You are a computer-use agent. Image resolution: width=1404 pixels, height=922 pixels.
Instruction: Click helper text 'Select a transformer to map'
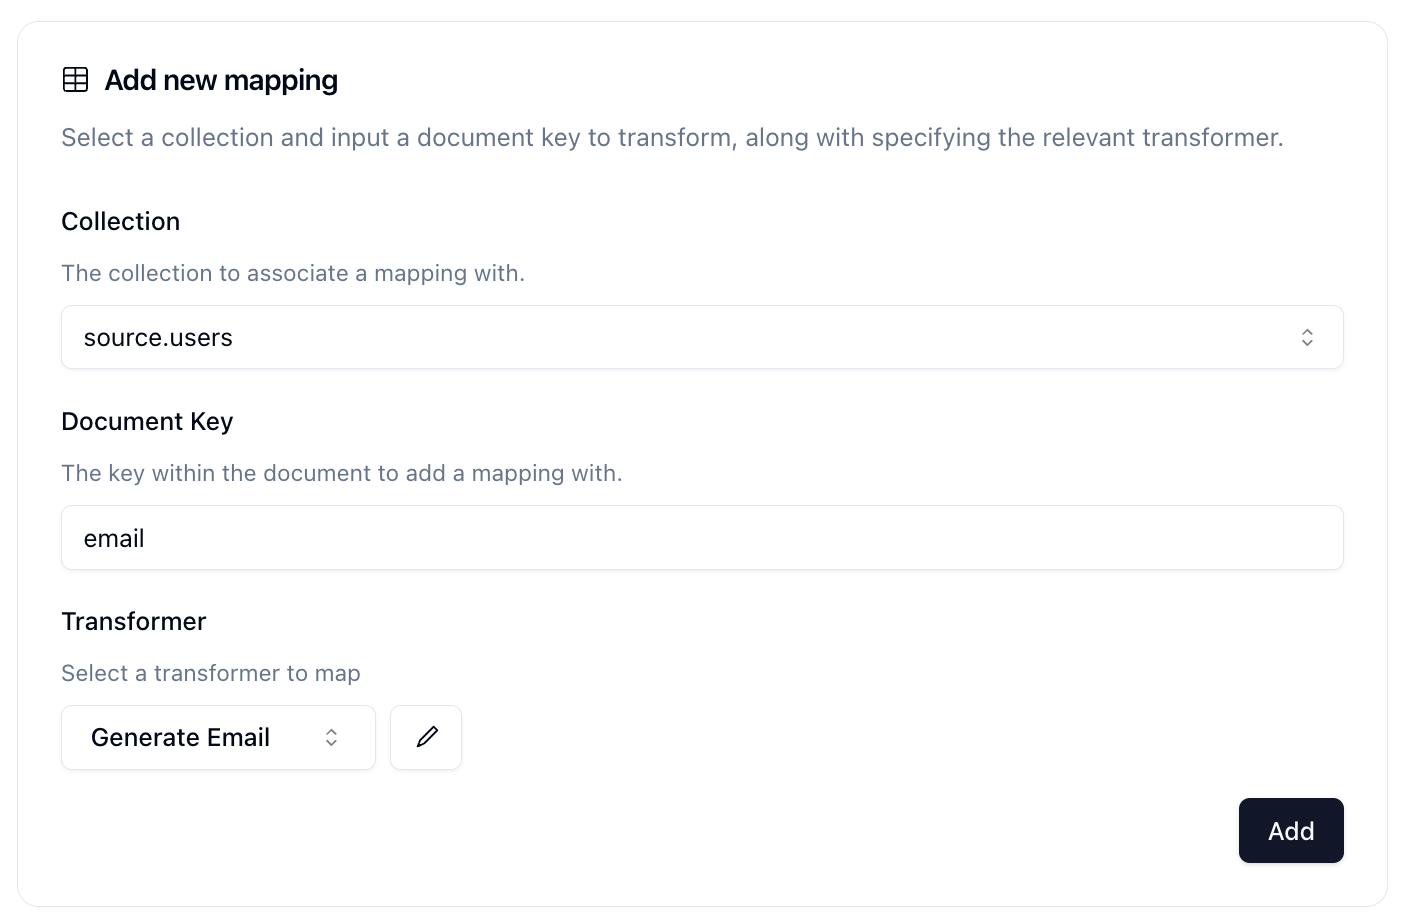(211, 674)
